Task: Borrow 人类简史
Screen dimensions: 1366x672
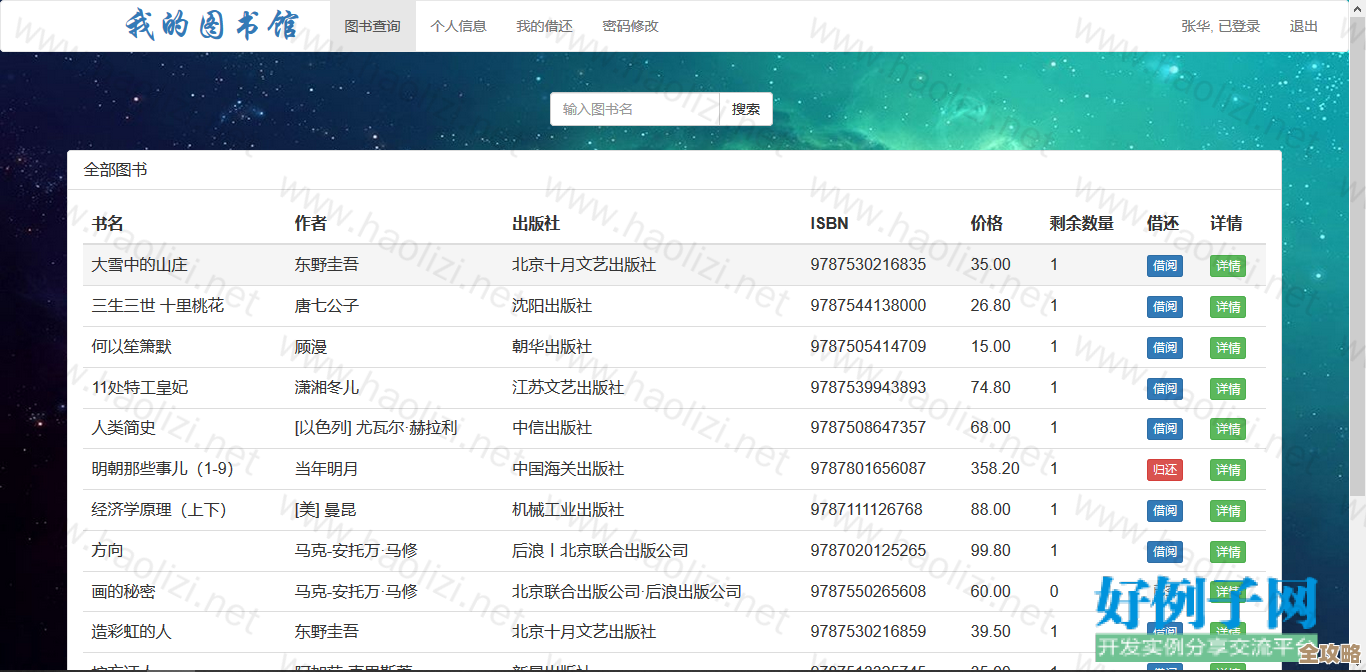Action: [1164, 429]
